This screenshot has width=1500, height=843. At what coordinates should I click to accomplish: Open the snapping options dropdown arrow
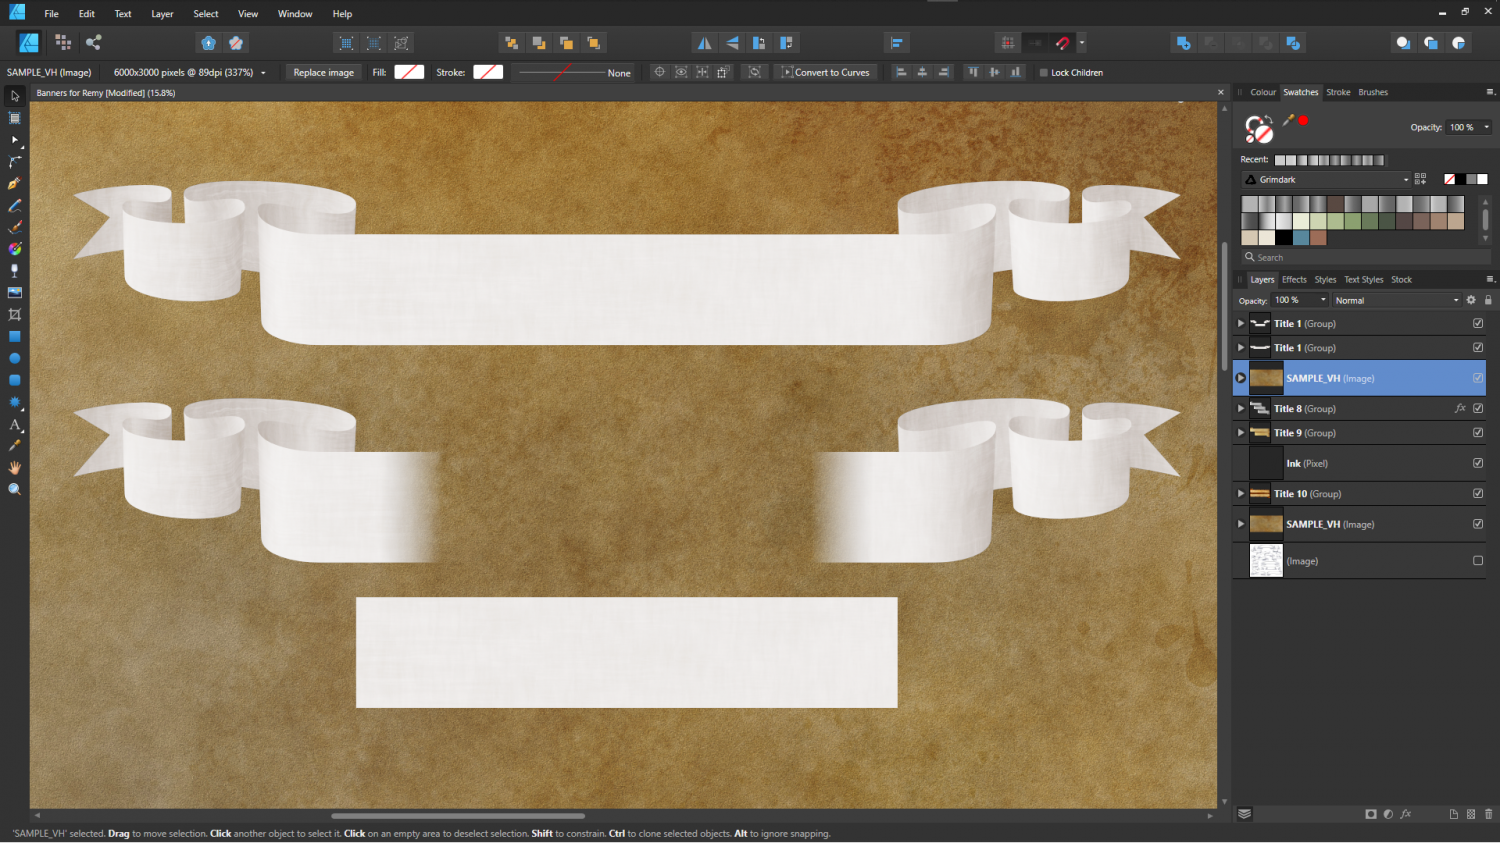tap(1081, 43)
